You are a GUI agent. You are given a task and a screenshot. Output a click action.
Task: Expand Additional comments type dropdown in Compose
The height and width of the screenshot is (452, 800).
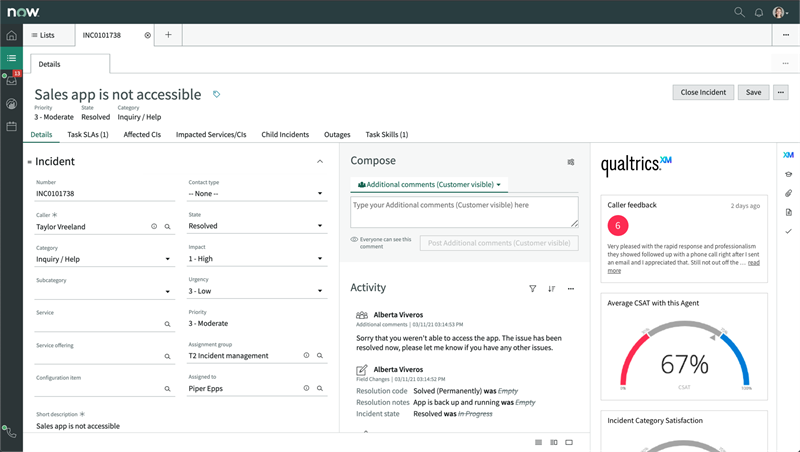pos(430,185)
